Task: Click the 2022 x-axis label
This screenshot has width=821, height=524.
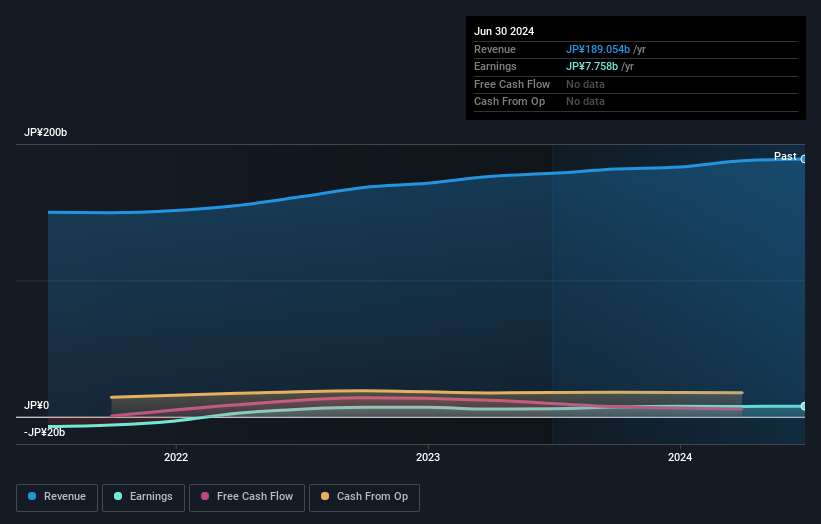Action: pos(176,458)
